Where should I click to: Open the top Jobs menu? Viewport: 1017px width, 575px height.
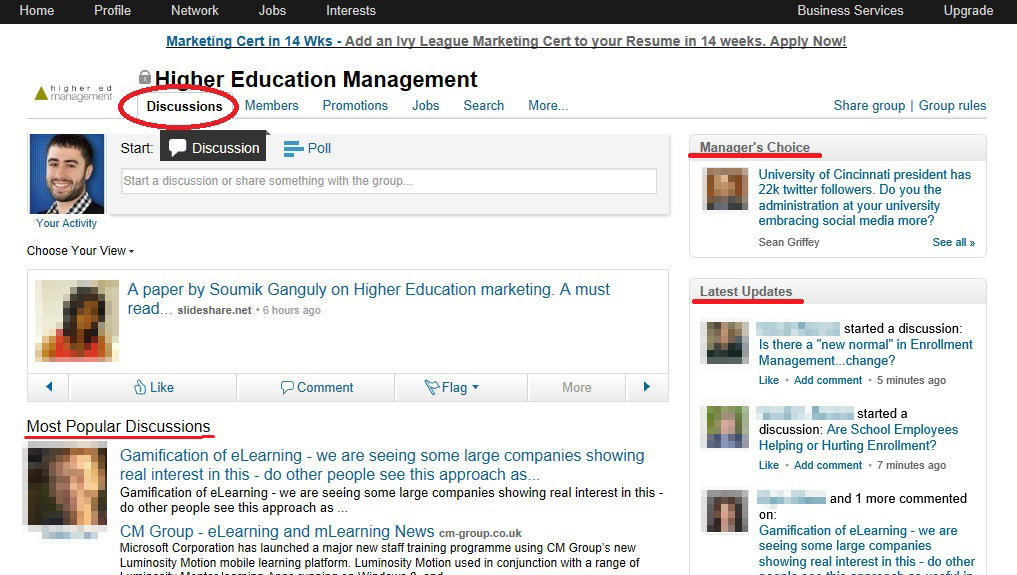point(272,10)
